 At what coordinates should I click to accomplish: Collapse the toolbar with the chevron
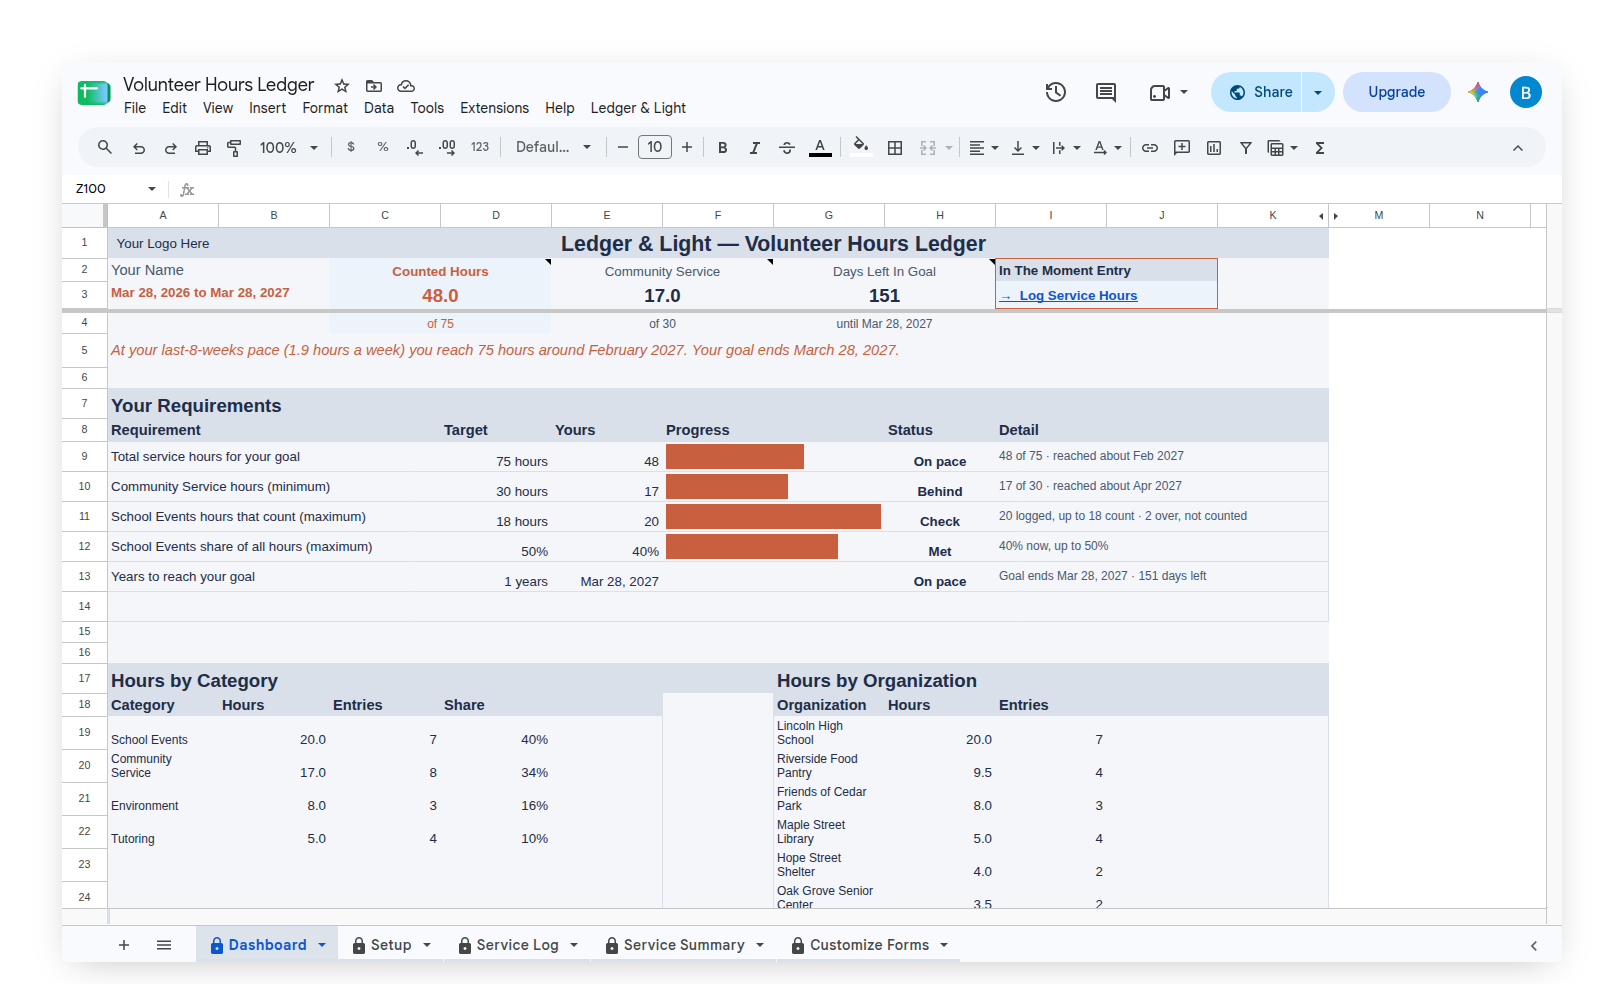point(1518,148)
